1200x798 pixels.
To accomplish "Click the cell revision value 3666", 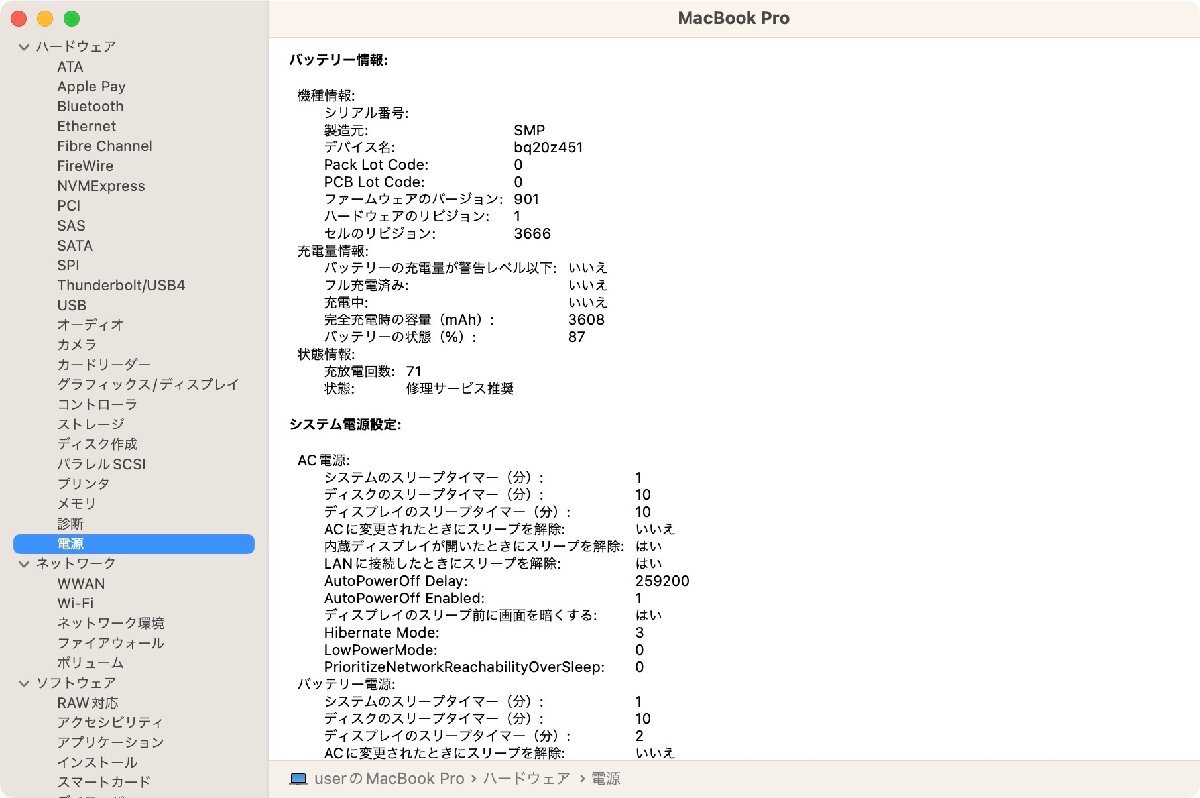I will pyautogui.click(x=532, y=234).
